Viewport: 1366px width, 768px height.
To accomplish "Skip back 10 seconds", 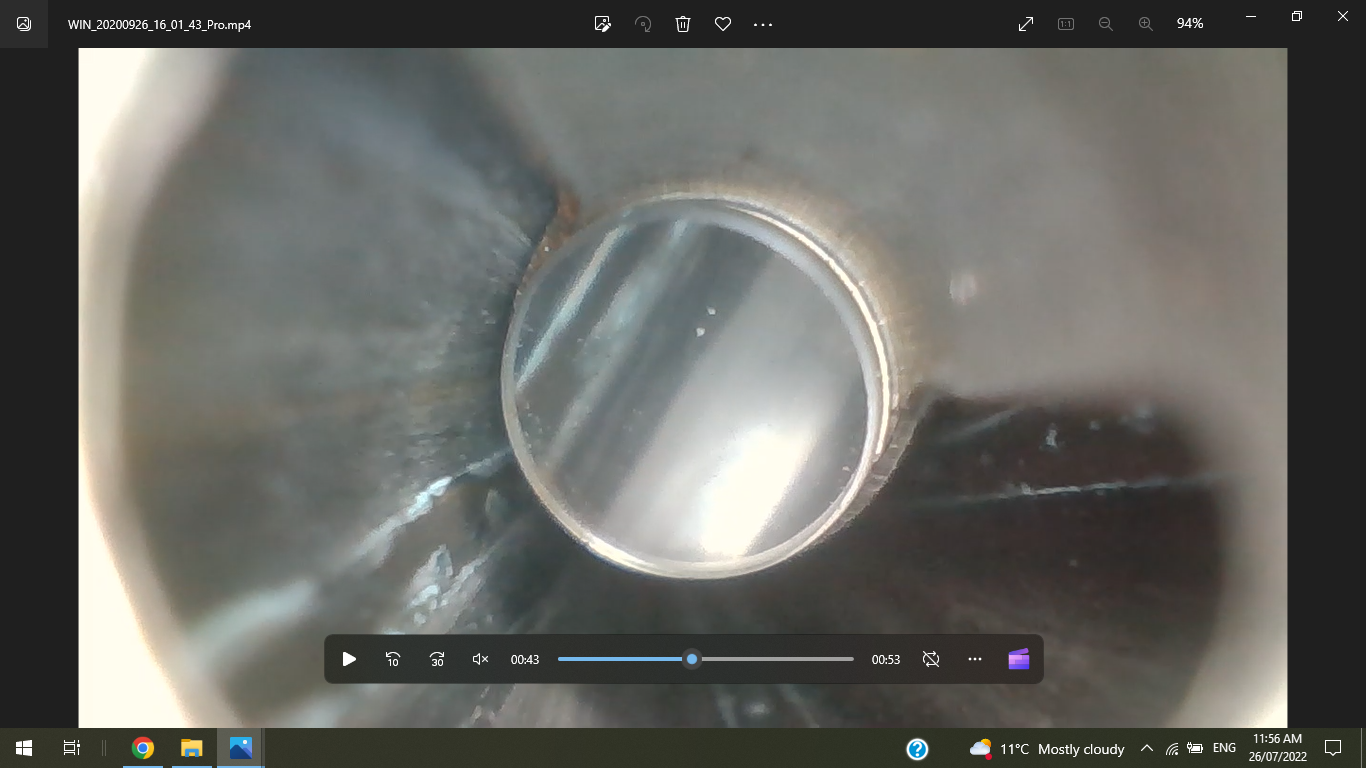I will click(393, 659).
